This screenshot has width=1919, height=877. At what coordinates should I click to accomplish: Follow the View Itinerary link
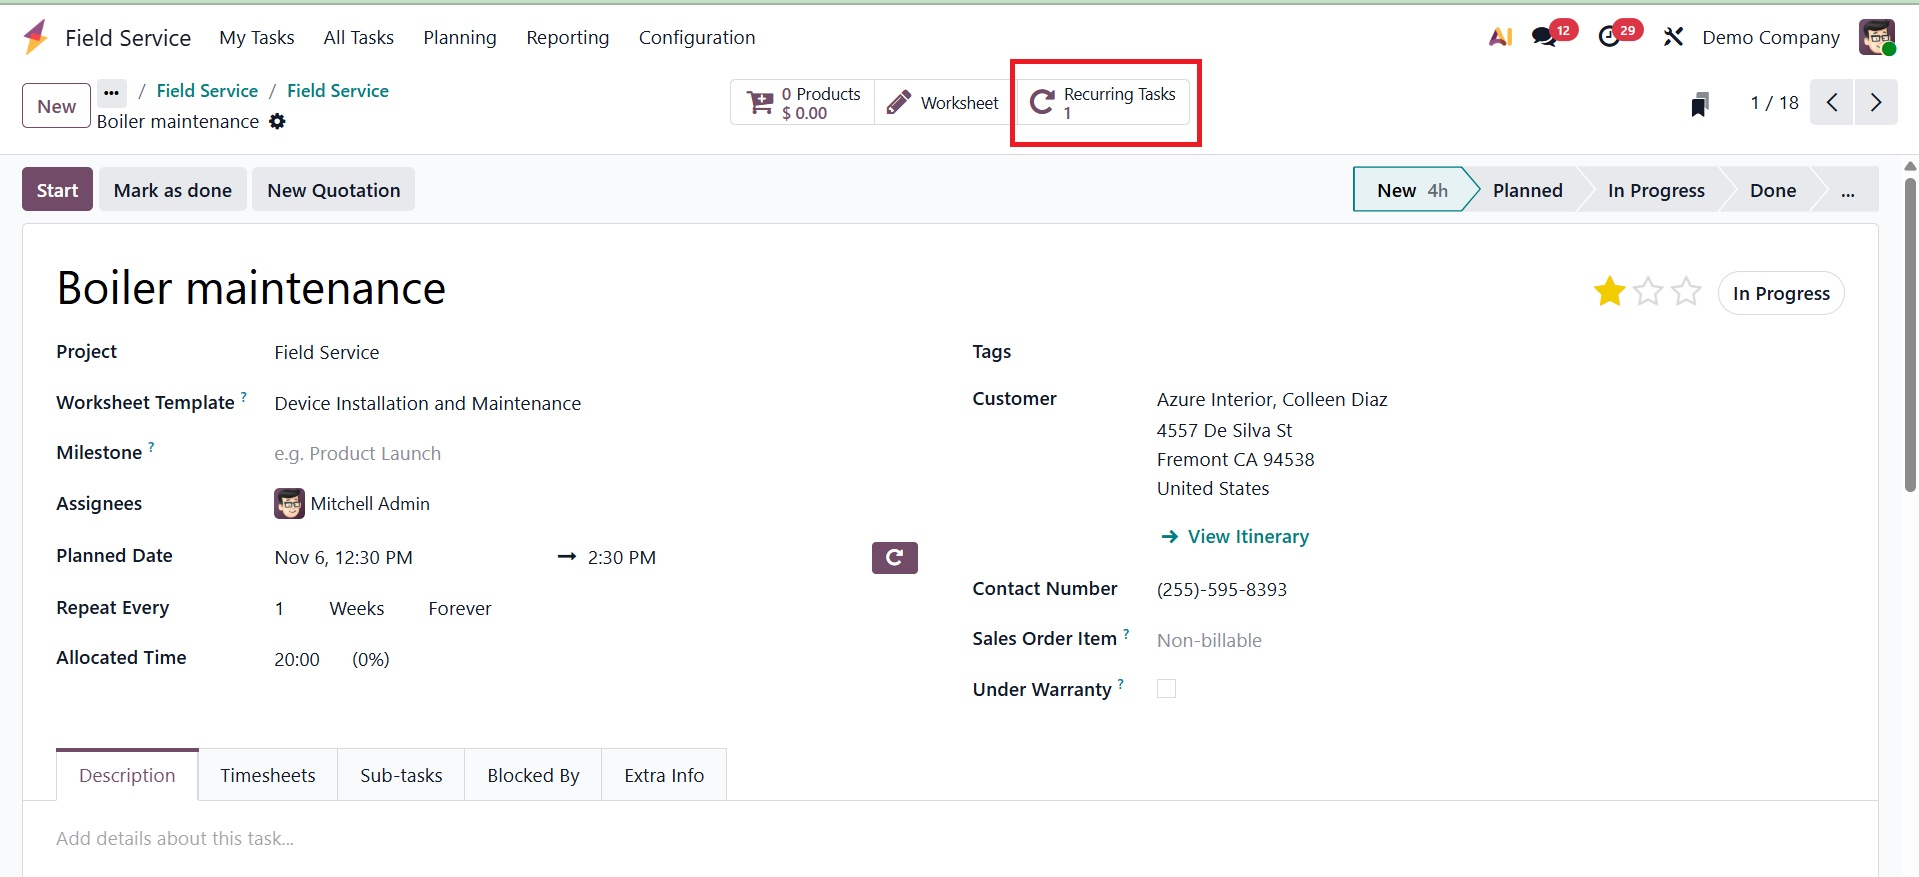[1247, 536]
